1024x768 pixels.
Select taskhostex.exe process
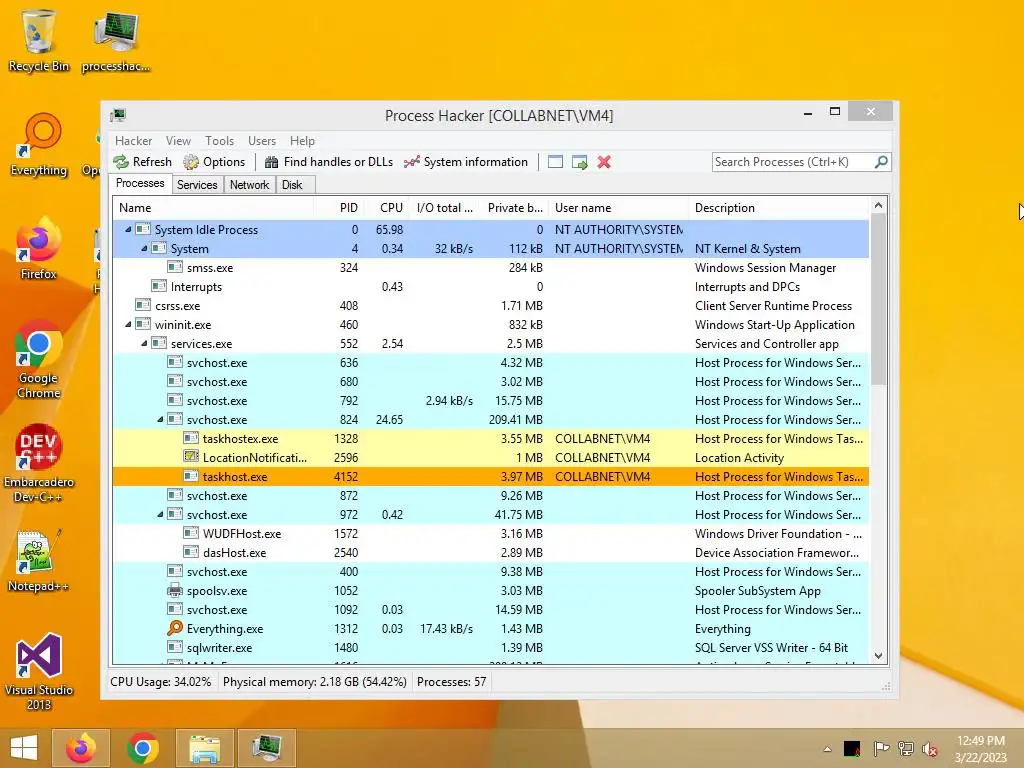[x=490, y=439]
